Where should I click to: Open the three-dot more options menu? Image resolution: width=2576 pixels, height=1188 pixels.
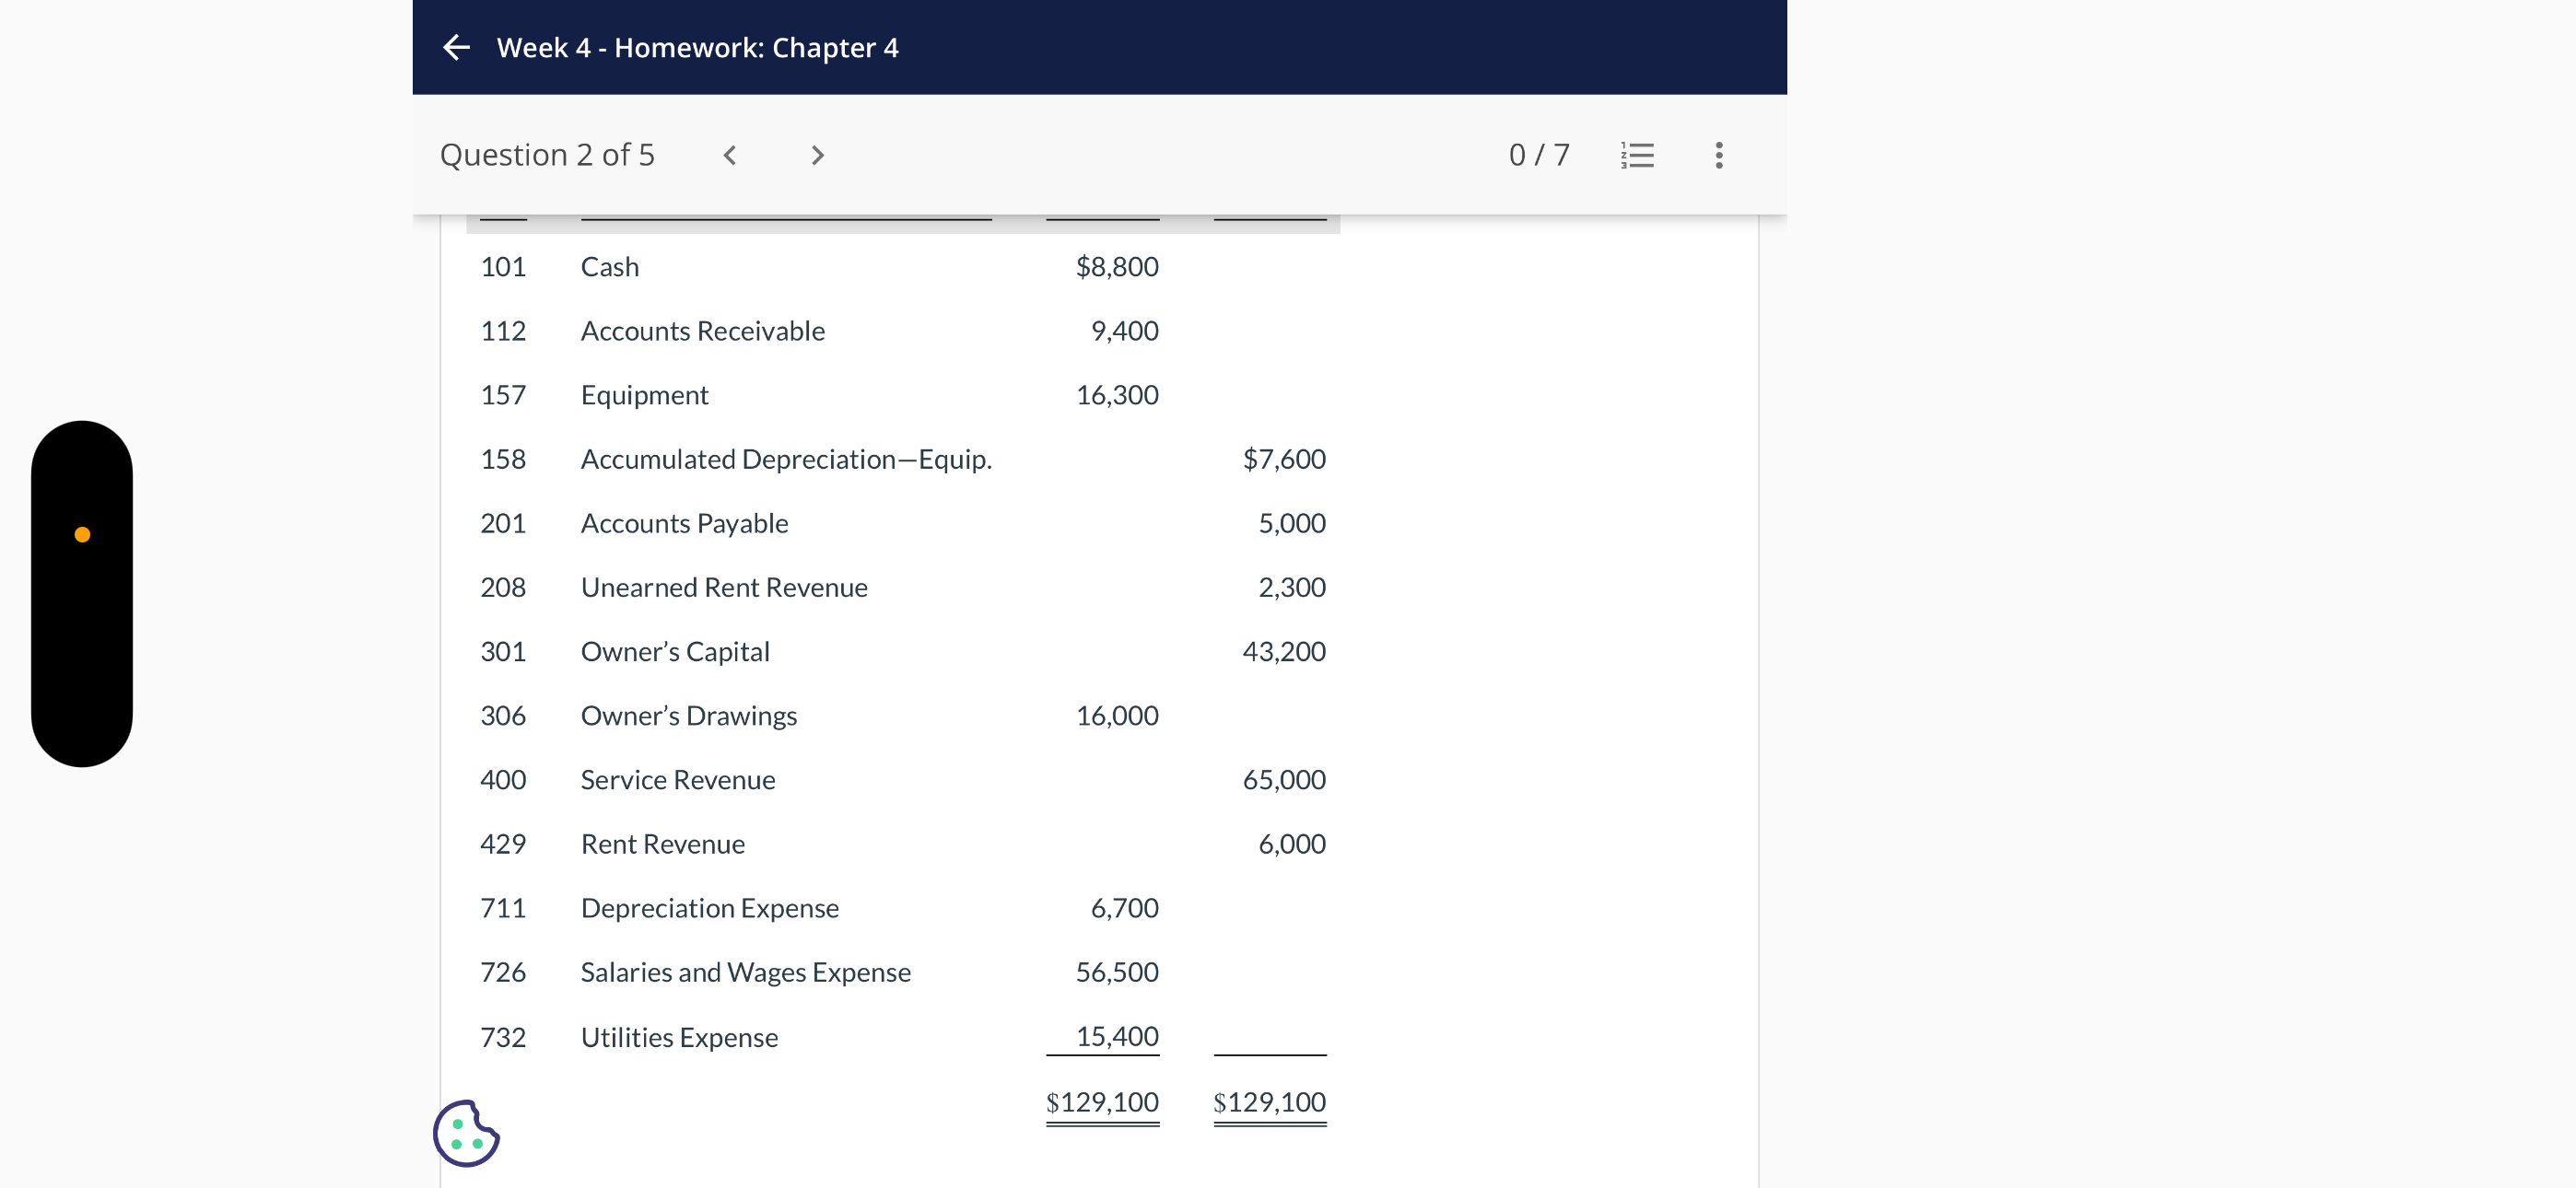pyautogui.click(x=1718, y=155)
